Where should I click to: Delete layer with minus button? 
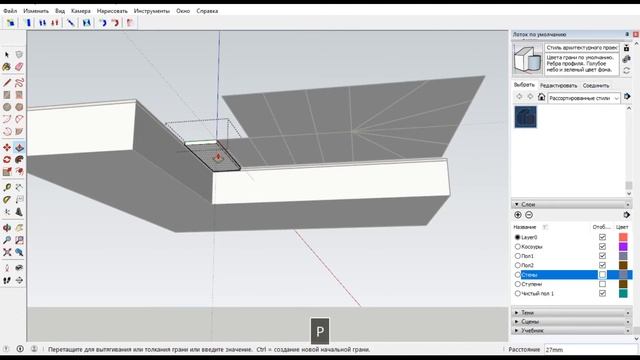pyautogui.click(x=529, y=215)
